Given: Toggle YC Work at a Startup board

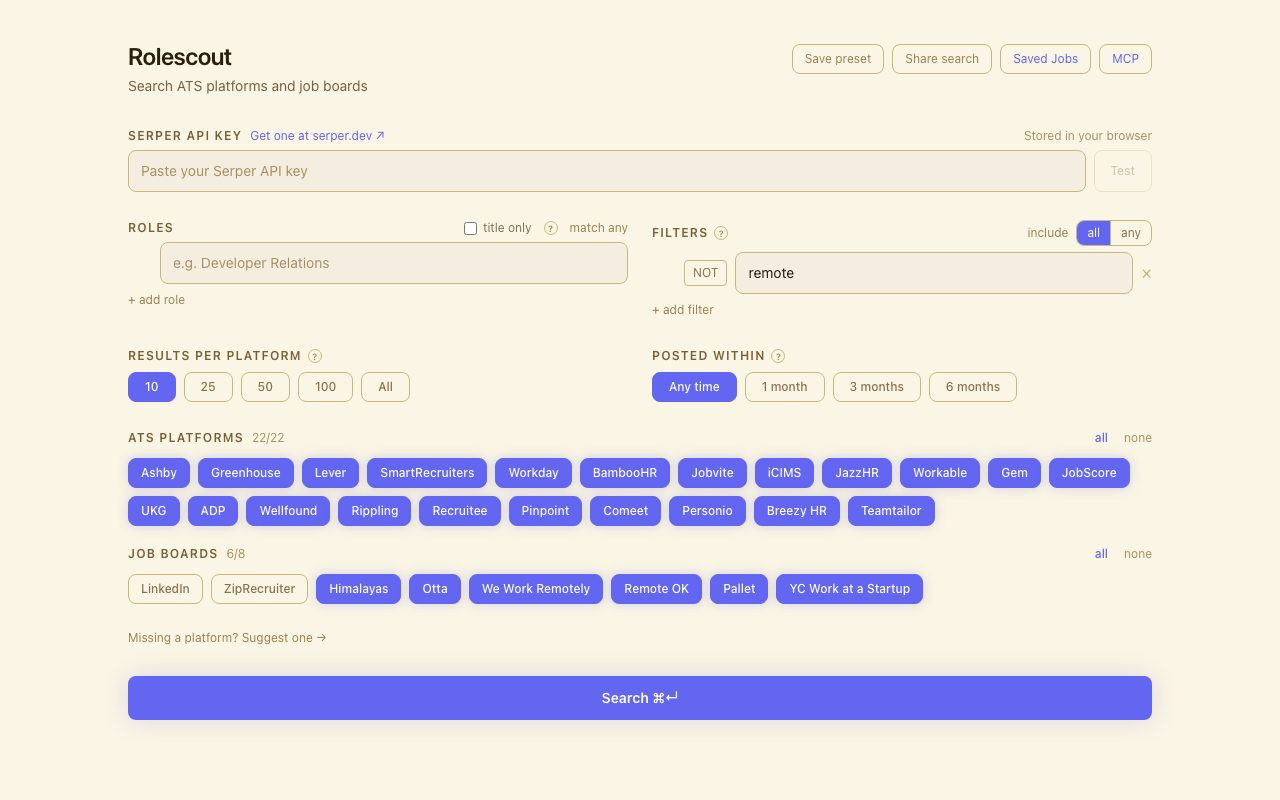Looking at the screenshot, I should 849,589.
